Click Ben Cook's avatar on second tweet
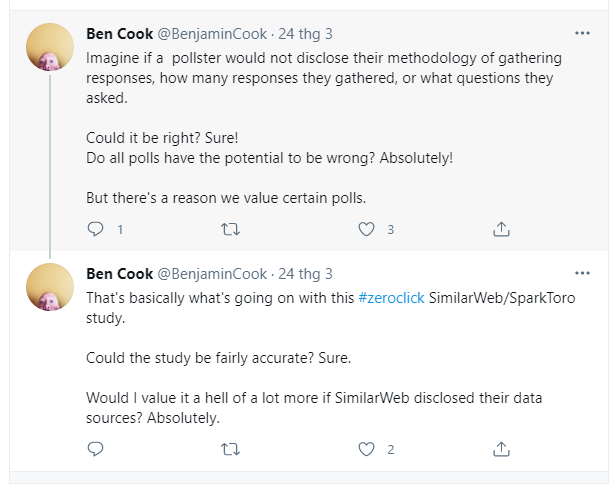 pos(49,287)
